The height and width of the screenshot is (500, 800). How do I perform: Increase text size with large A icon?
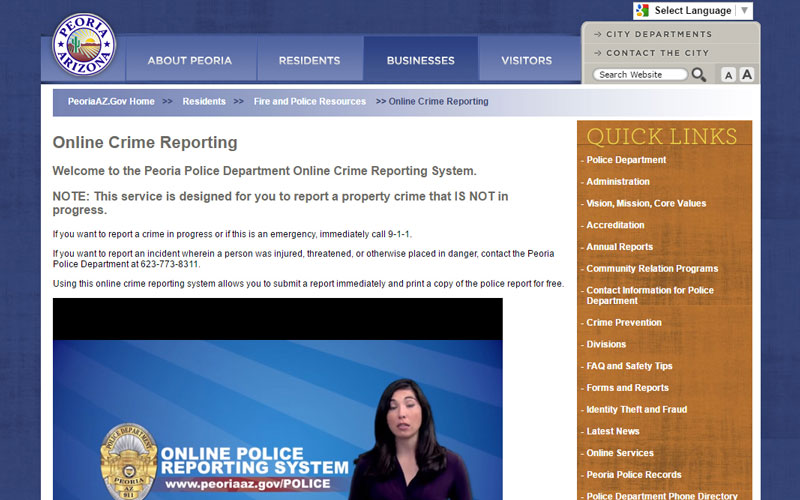coord(746,74)
